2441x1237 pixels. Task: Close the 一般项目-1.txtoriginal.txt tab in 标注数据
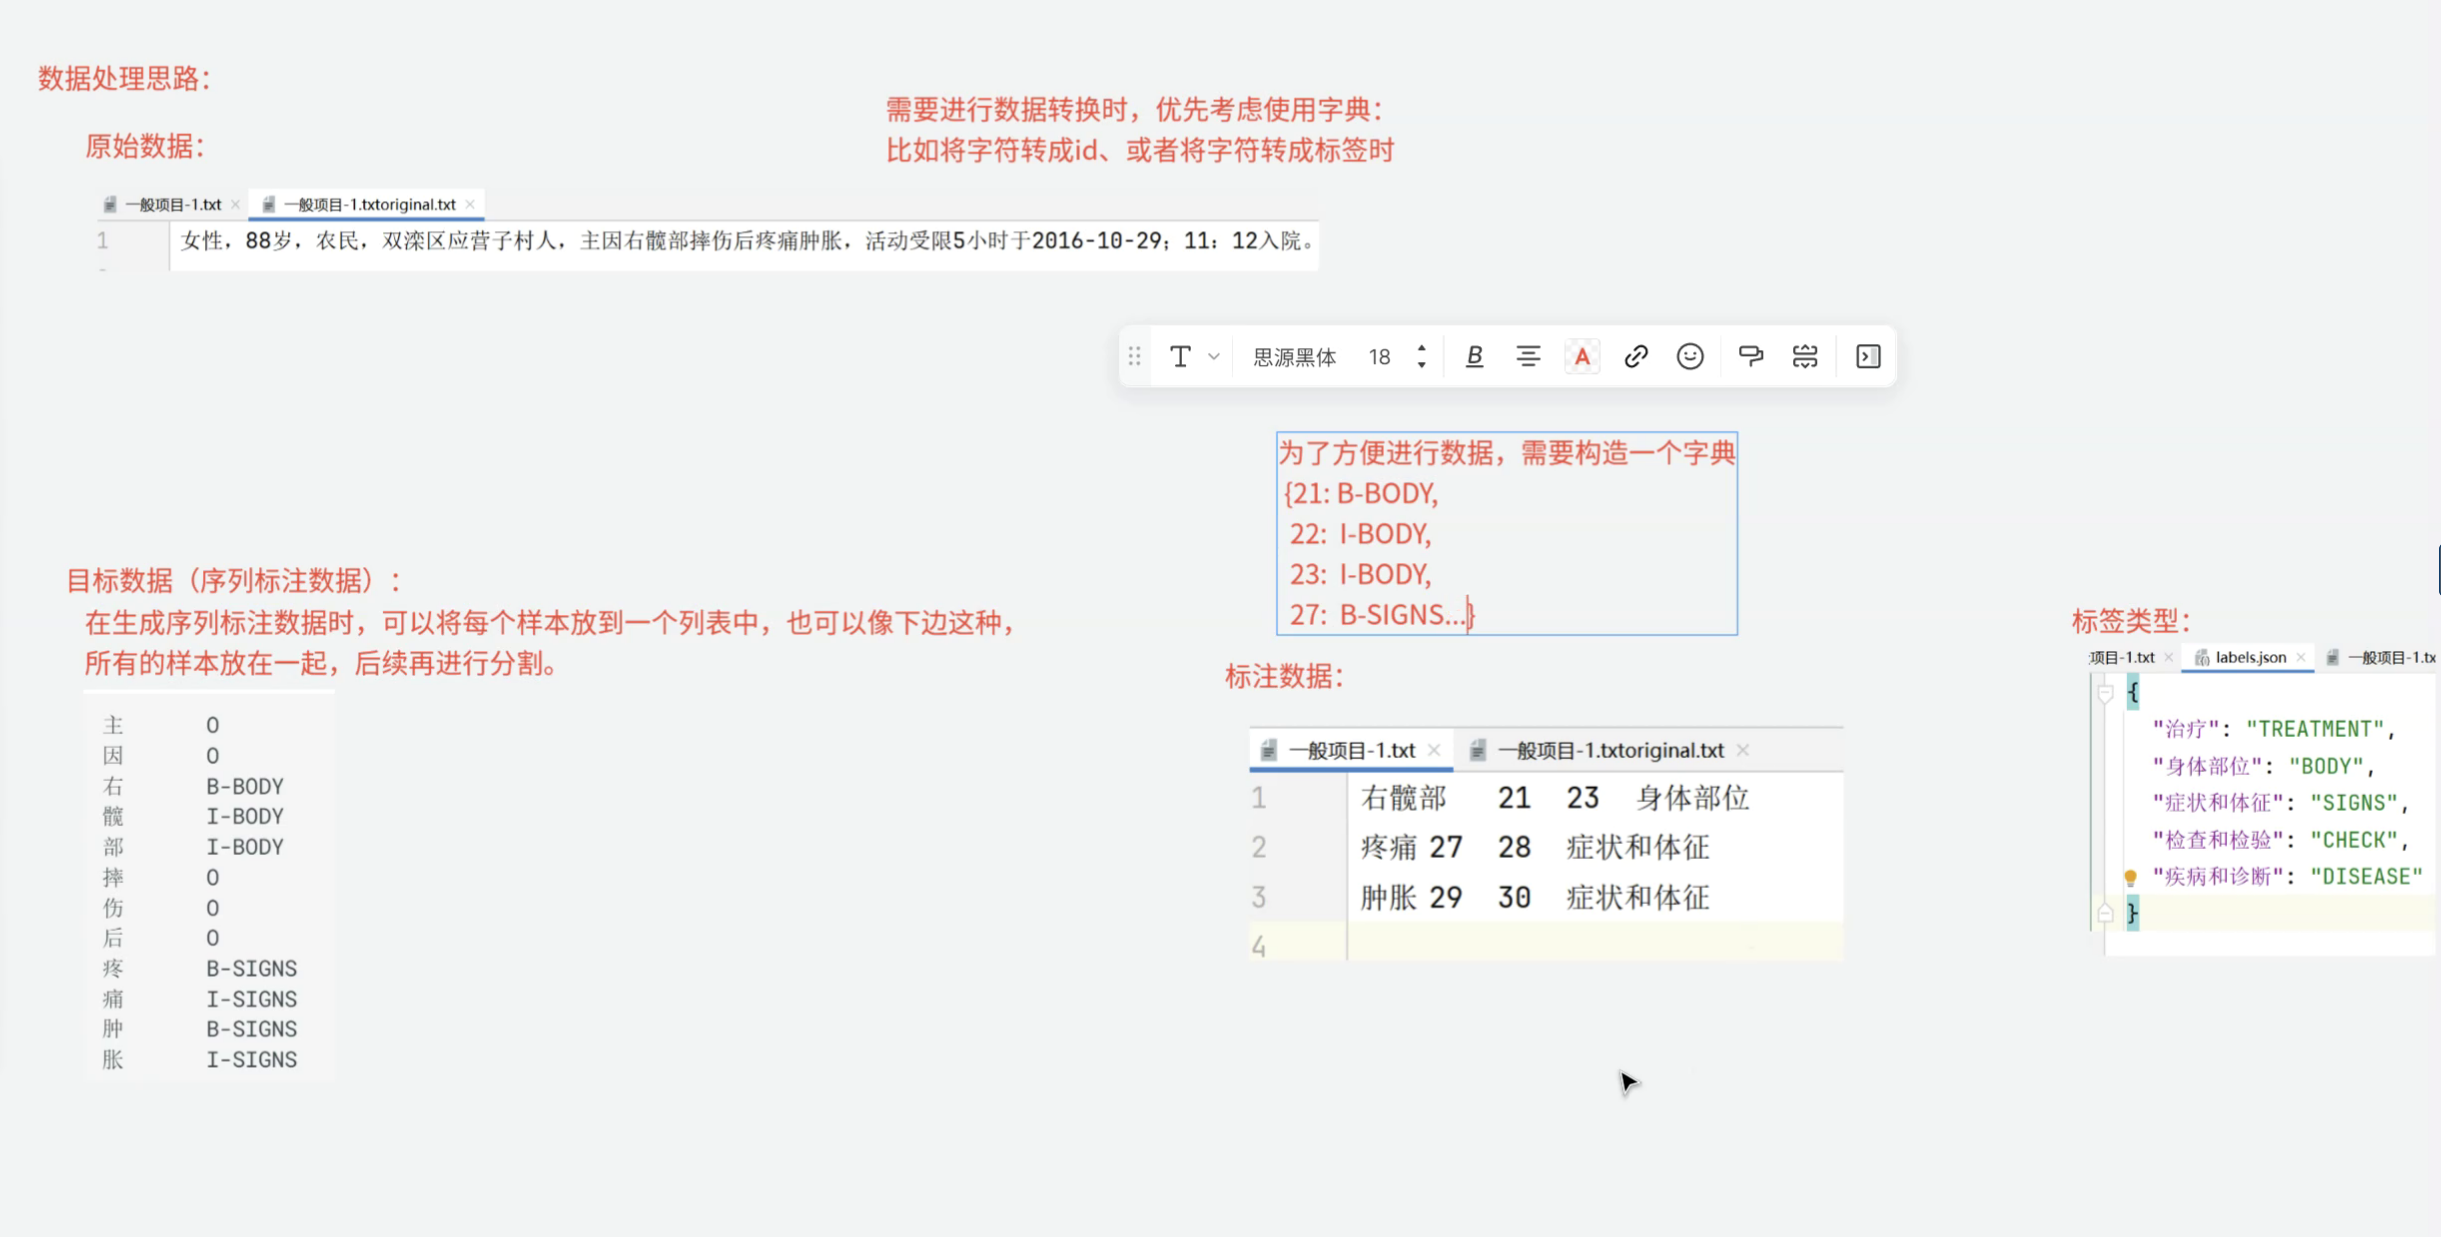[x=1743, y=750]
